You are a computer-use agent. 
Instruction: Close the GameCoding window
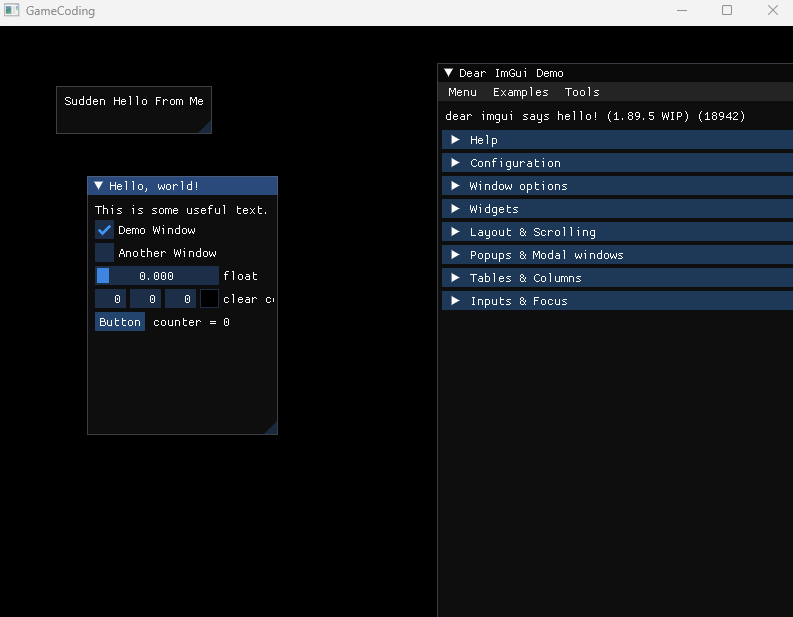coord(772,10)
